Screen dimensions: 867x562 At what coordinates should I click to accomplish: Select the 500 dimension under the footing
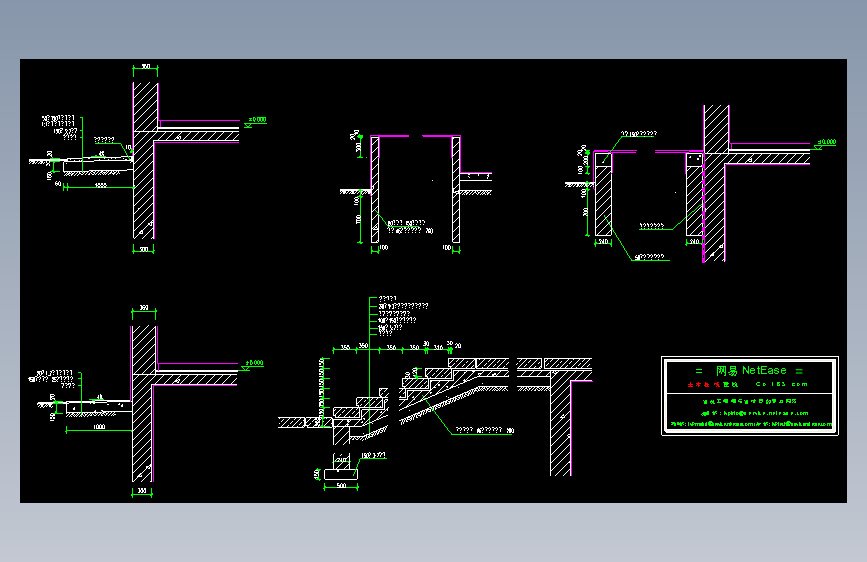(x=341, y=485)
